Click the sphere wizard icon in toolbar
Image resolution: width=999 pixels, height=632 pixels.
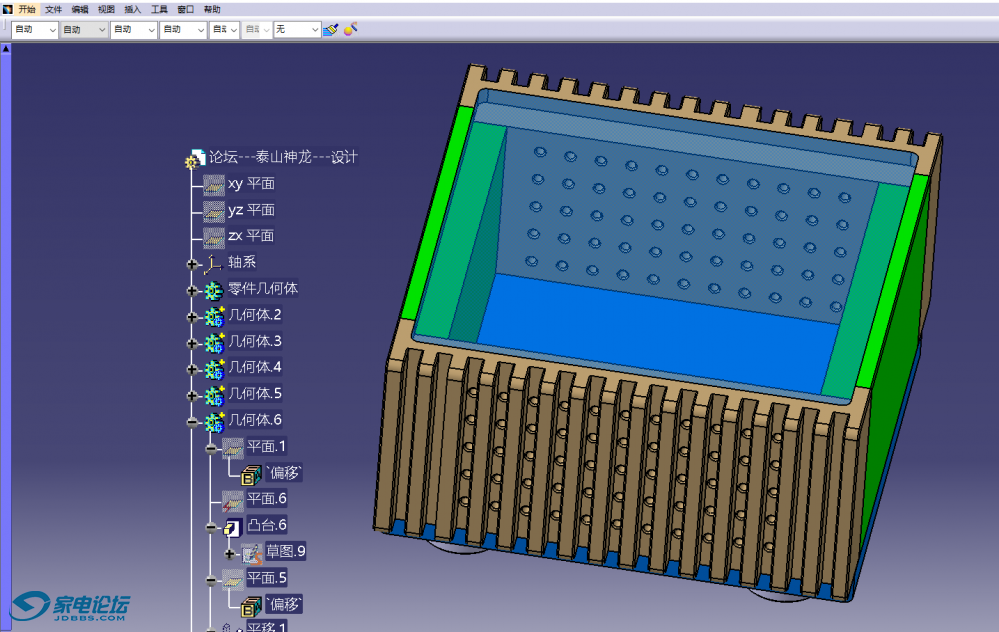[350, 29]
